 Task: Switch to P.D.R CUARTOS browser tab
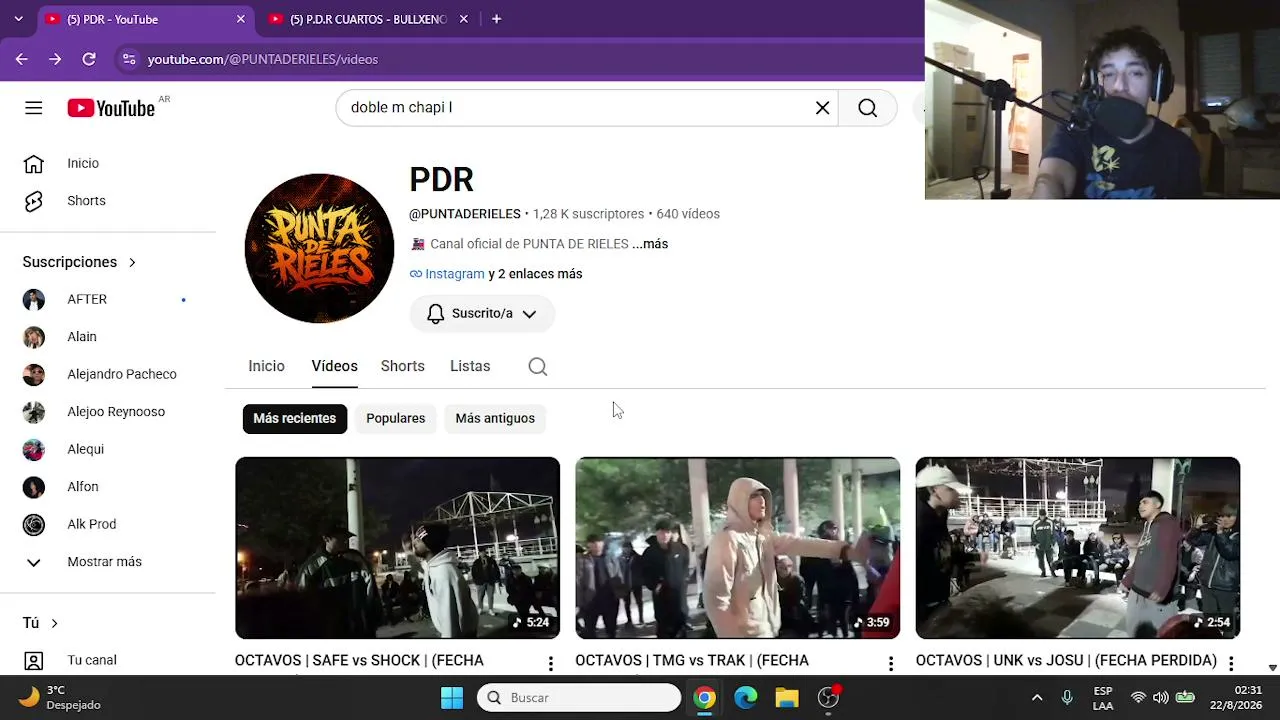tap(367, 19)
